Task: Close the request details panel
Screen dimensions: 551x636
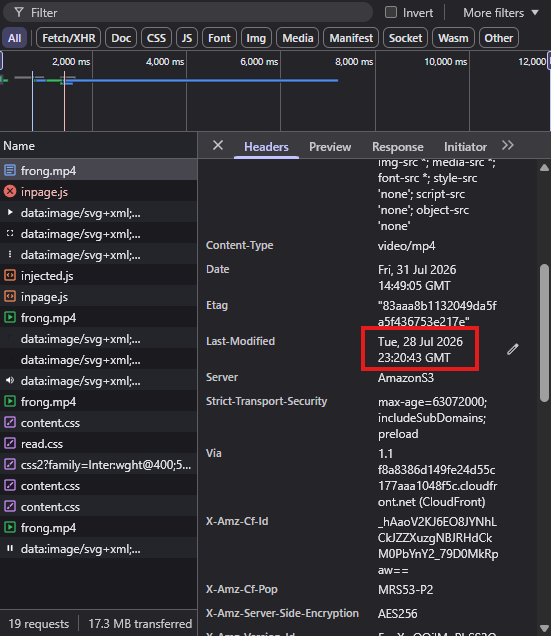Action: click(x=218, y=145)
